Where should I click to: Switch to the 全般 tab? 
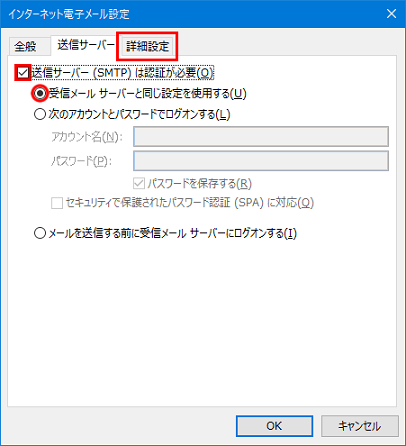pyautogui.click(x=26, y=46)
